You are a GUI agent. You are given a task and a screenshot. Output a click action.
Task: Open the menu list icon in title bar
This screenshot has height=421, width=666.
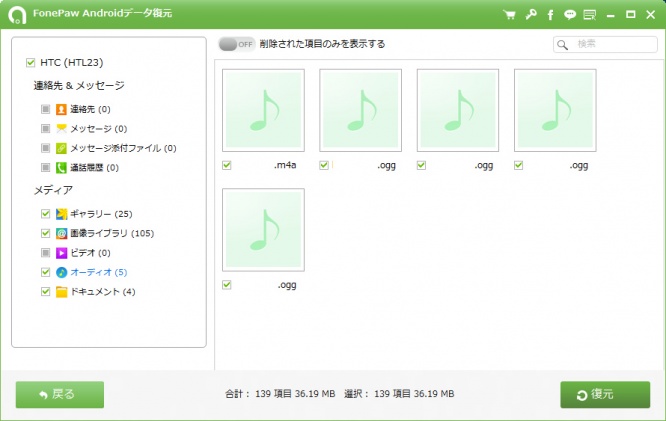pyautogui.click(x=590, y=15)
